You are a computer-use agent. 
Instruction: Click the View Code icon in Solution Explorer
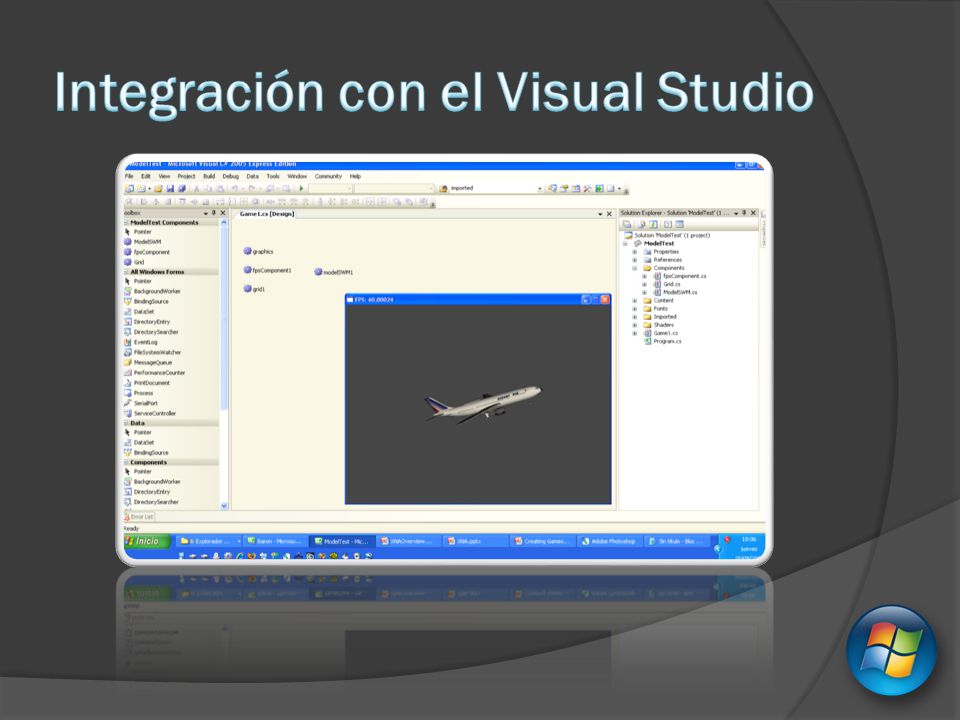(667, 225)
